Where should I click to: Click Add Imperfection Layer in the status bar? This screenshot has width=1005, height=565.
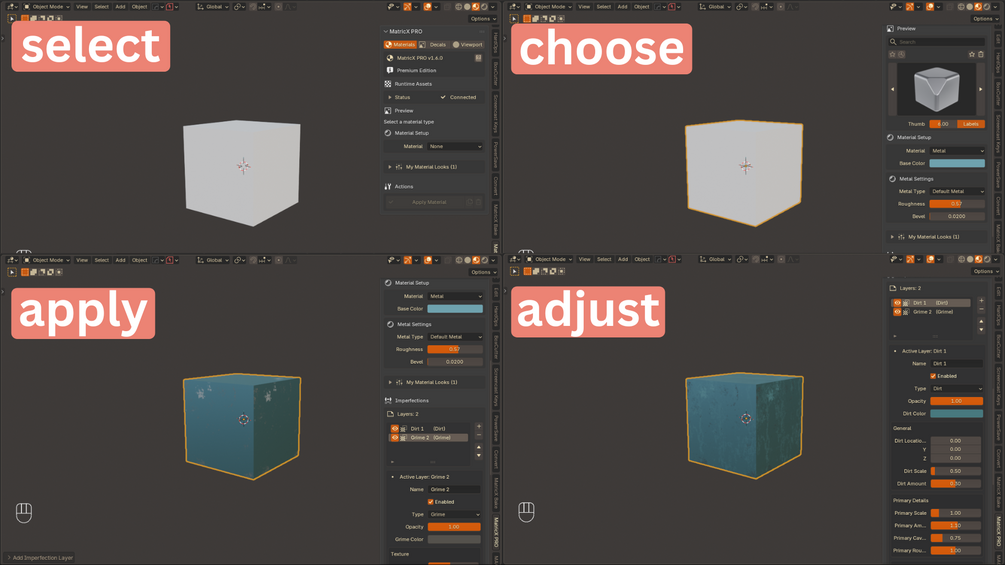[42, 558]
